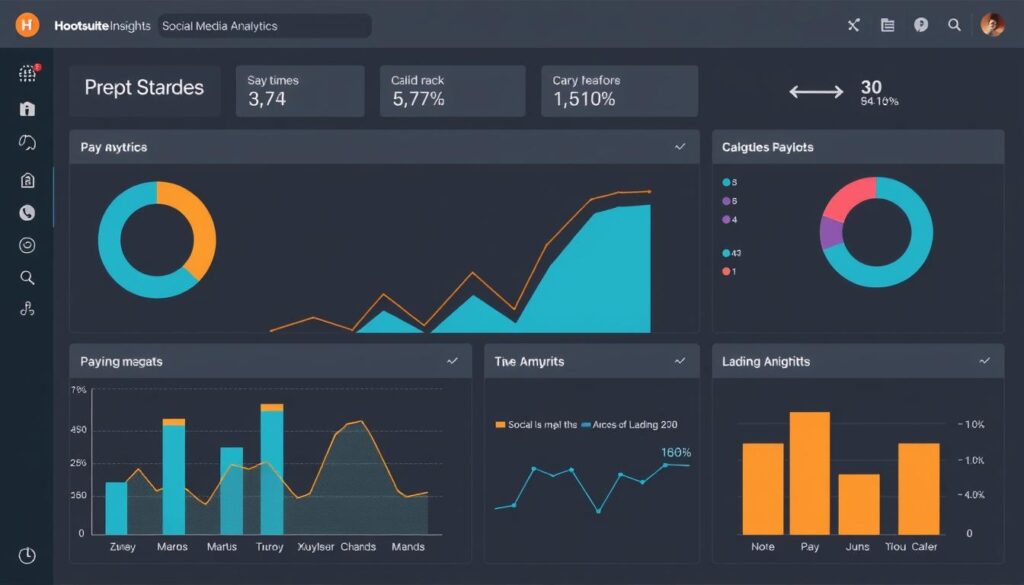1024x585 pixels.
Task: Click the crossed-arrows shuffle icon in top bar
Action: (853, 26)
